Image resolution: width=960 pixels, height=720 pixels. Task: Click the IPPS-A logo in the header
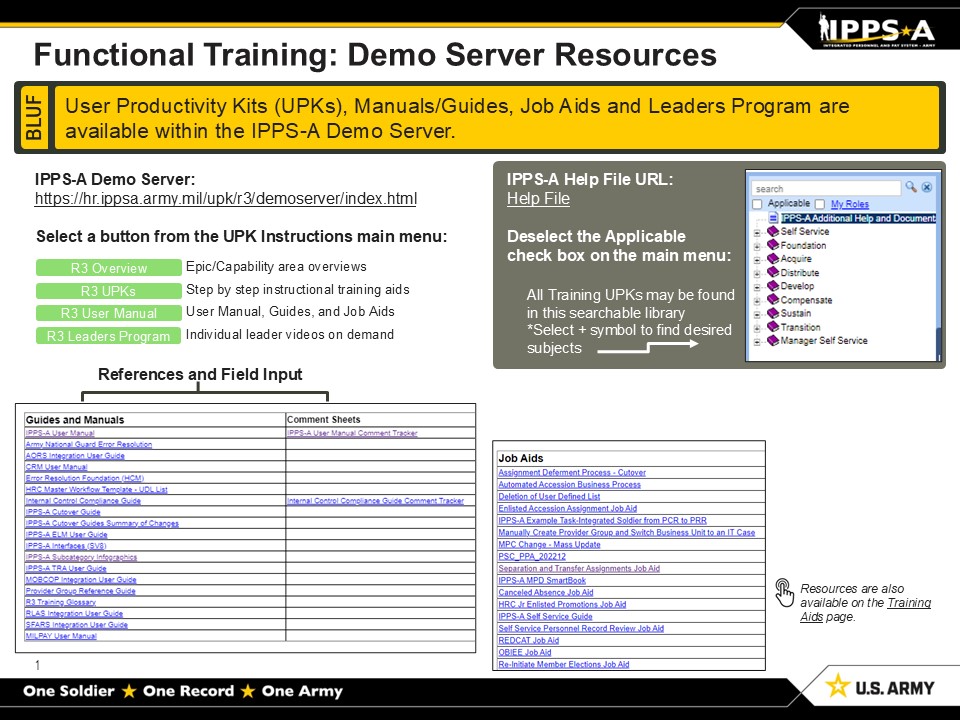[877, 27]
